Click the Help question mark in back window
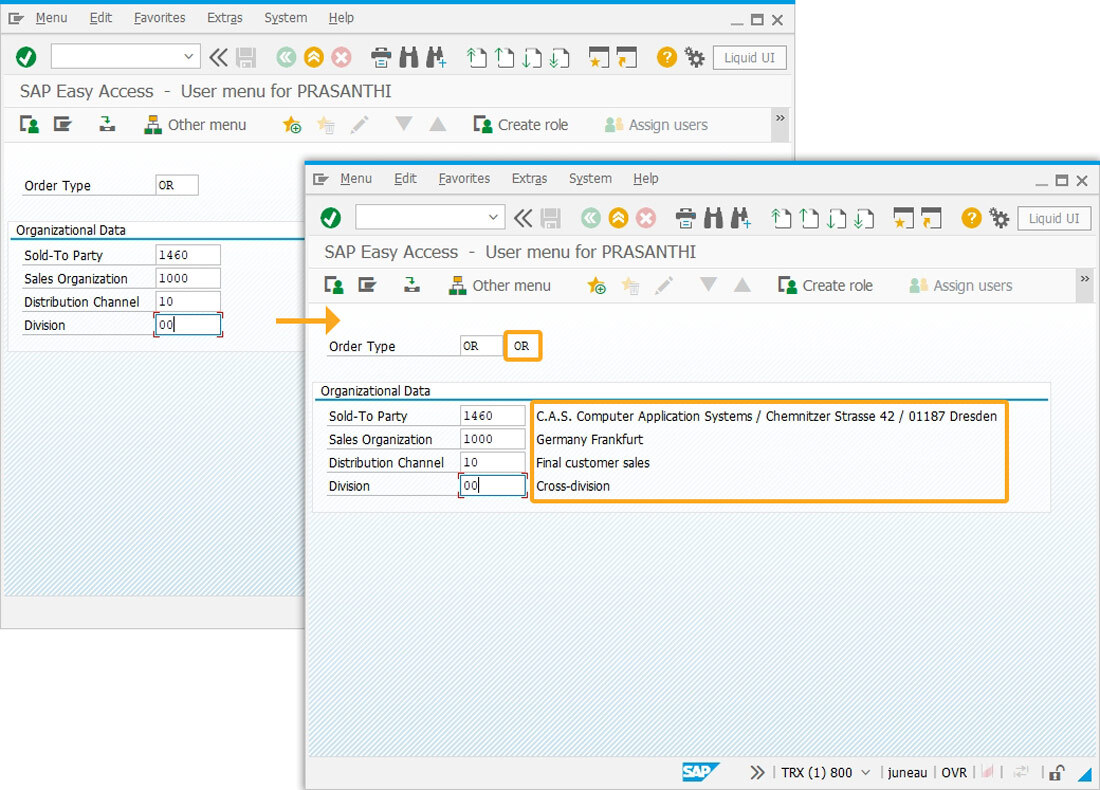Viewport: 1100px width, 790px height. click(666, 58)
